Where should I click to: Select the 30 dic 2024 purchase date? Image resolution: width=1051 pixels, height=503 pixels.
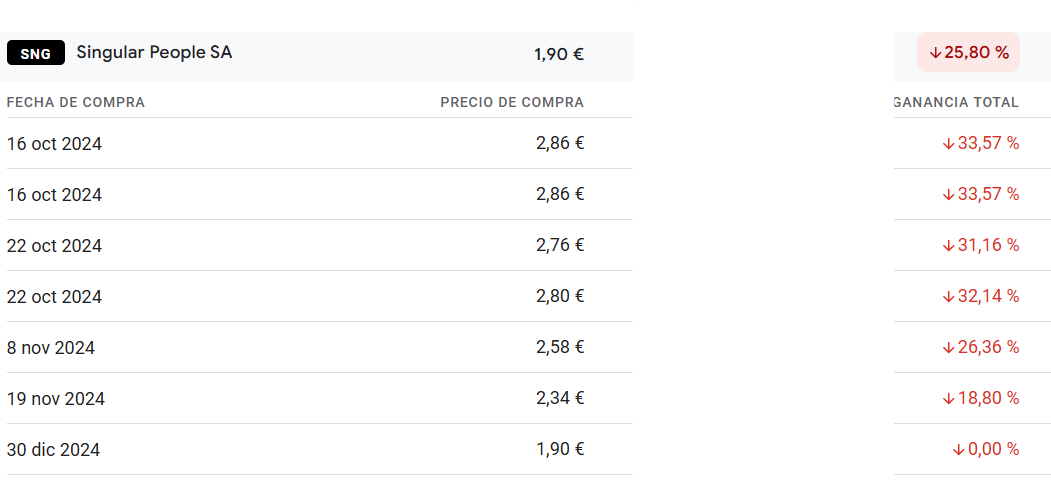click(54, 450)
